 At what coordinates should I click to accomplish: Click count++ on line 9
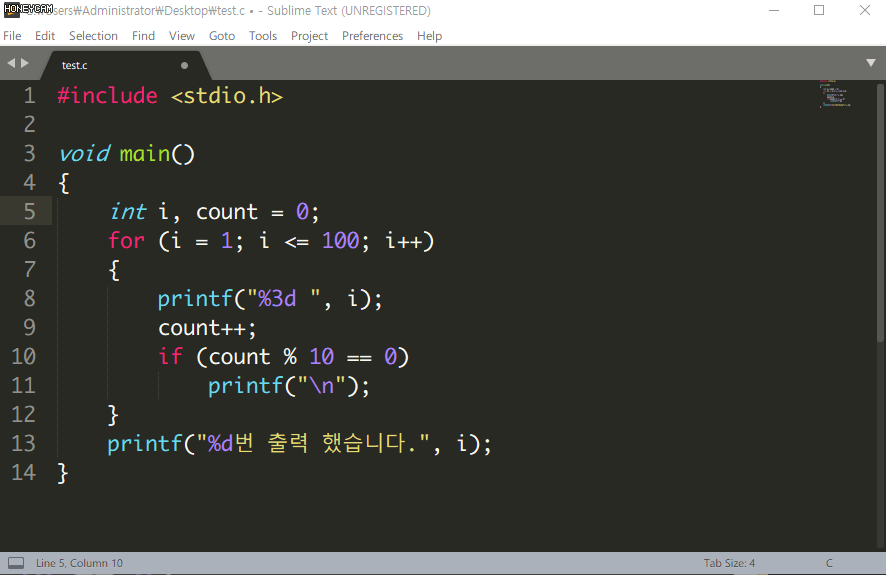[x=207, y=328]
